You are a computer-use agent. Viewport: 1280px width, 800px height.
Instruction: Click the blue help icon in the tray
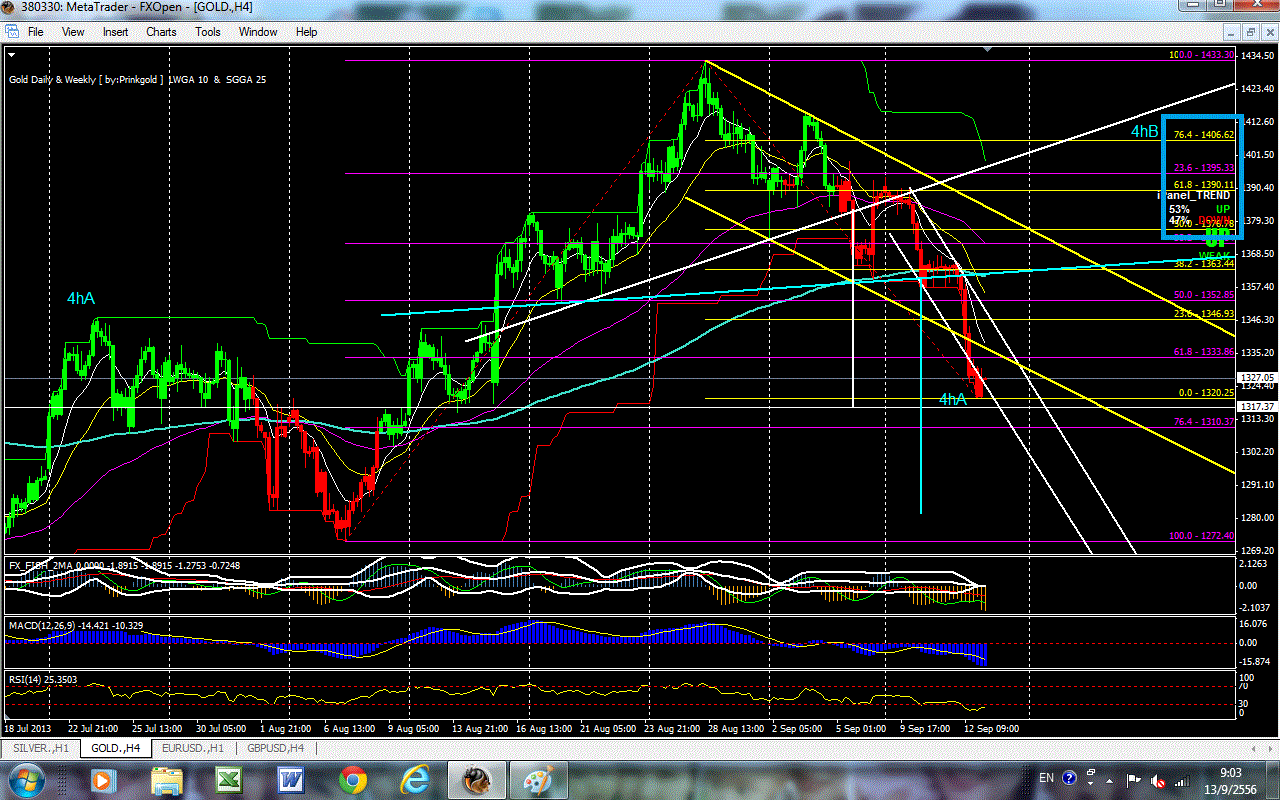coord(1071,778)
